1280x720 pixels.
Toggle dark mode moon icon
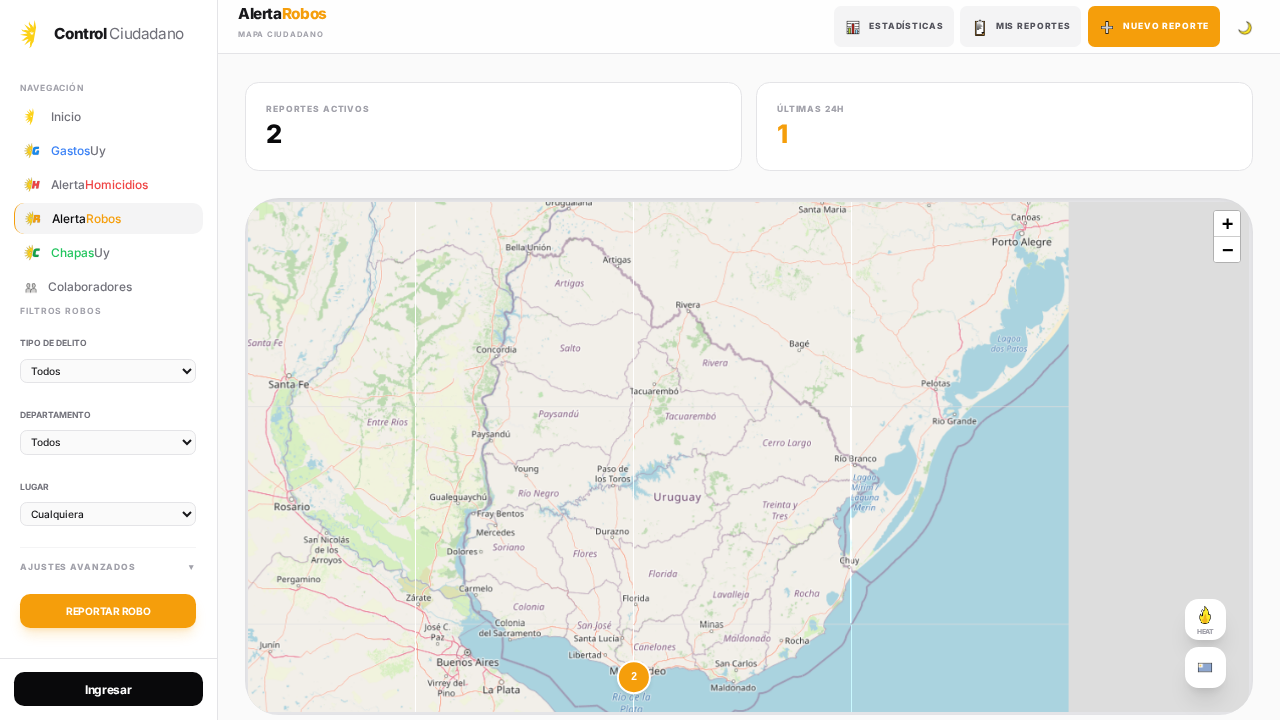[1245, 27]
